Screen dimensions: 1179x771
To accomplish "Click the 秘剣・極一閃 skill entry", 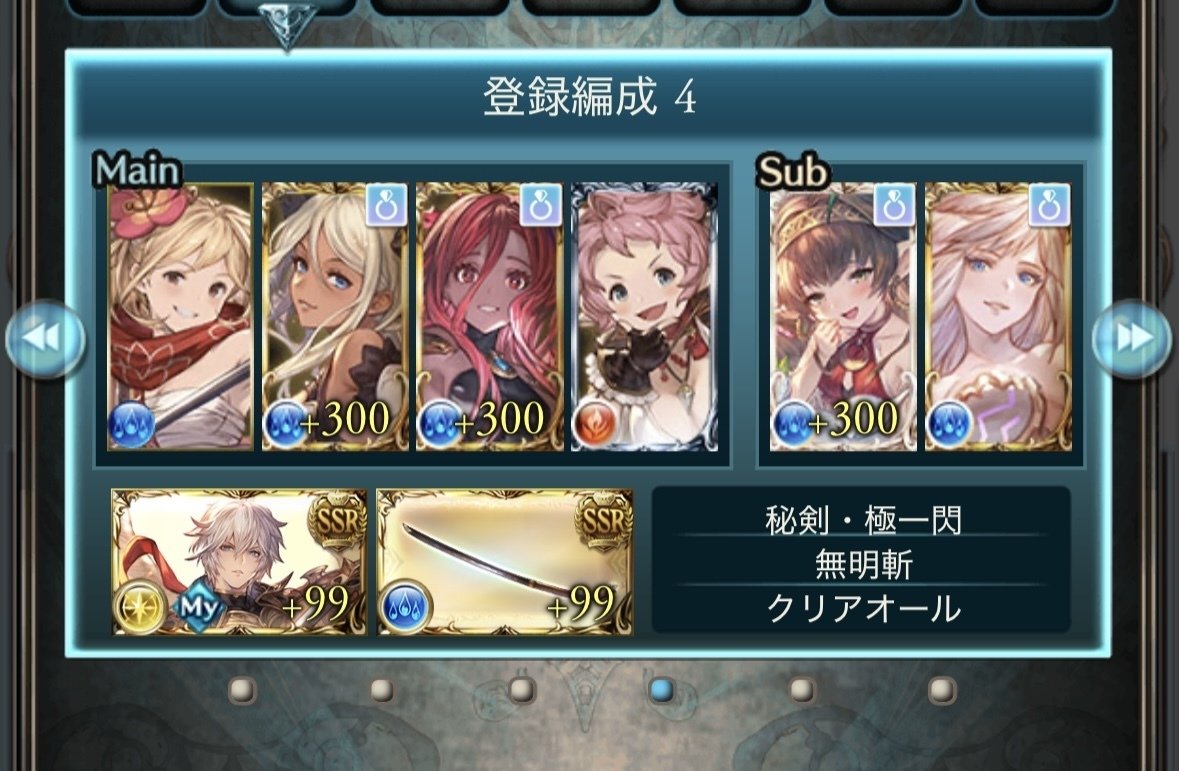I will click(x=862, y=520).
